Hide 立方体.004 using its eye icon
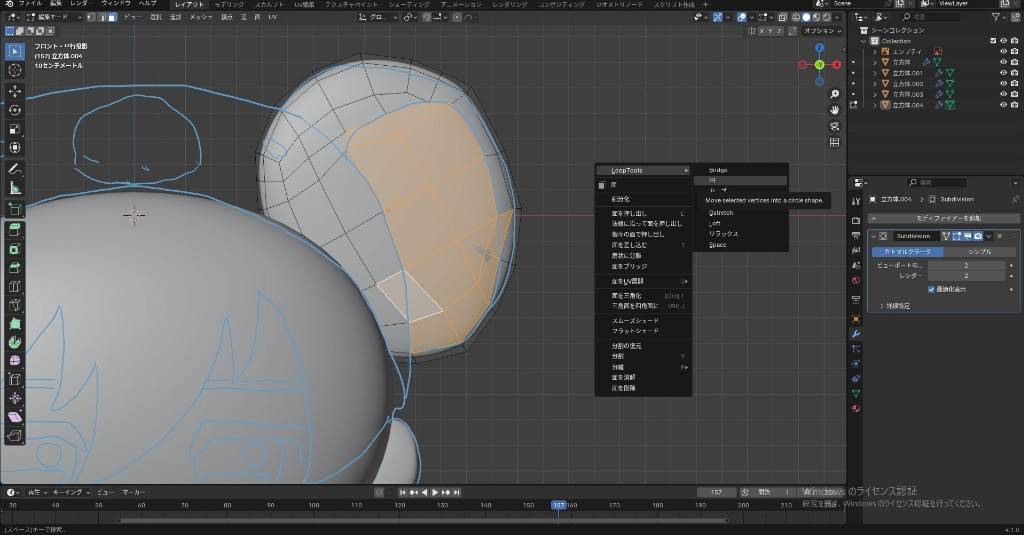Image resolution: width=1024 pixels, height=535 pixels. tap(1003, 105)
